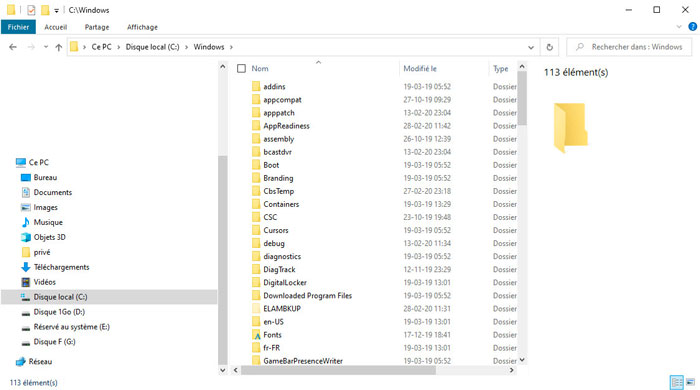
Task: Click in the Rechercher dans Windows box
Action: (630, 47)
